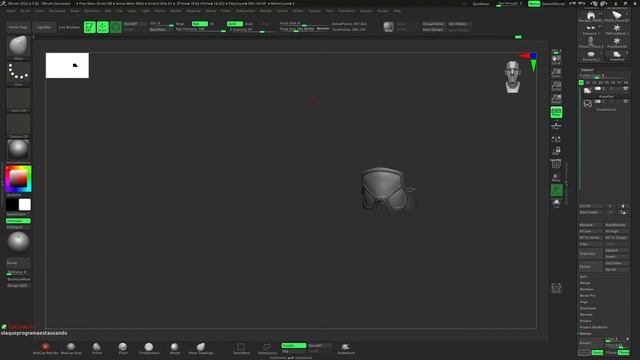Image resolution: width=640 pixels, height=360 pixels.
Task: Open the Brush menu
Action: click(x=25, y=11)
